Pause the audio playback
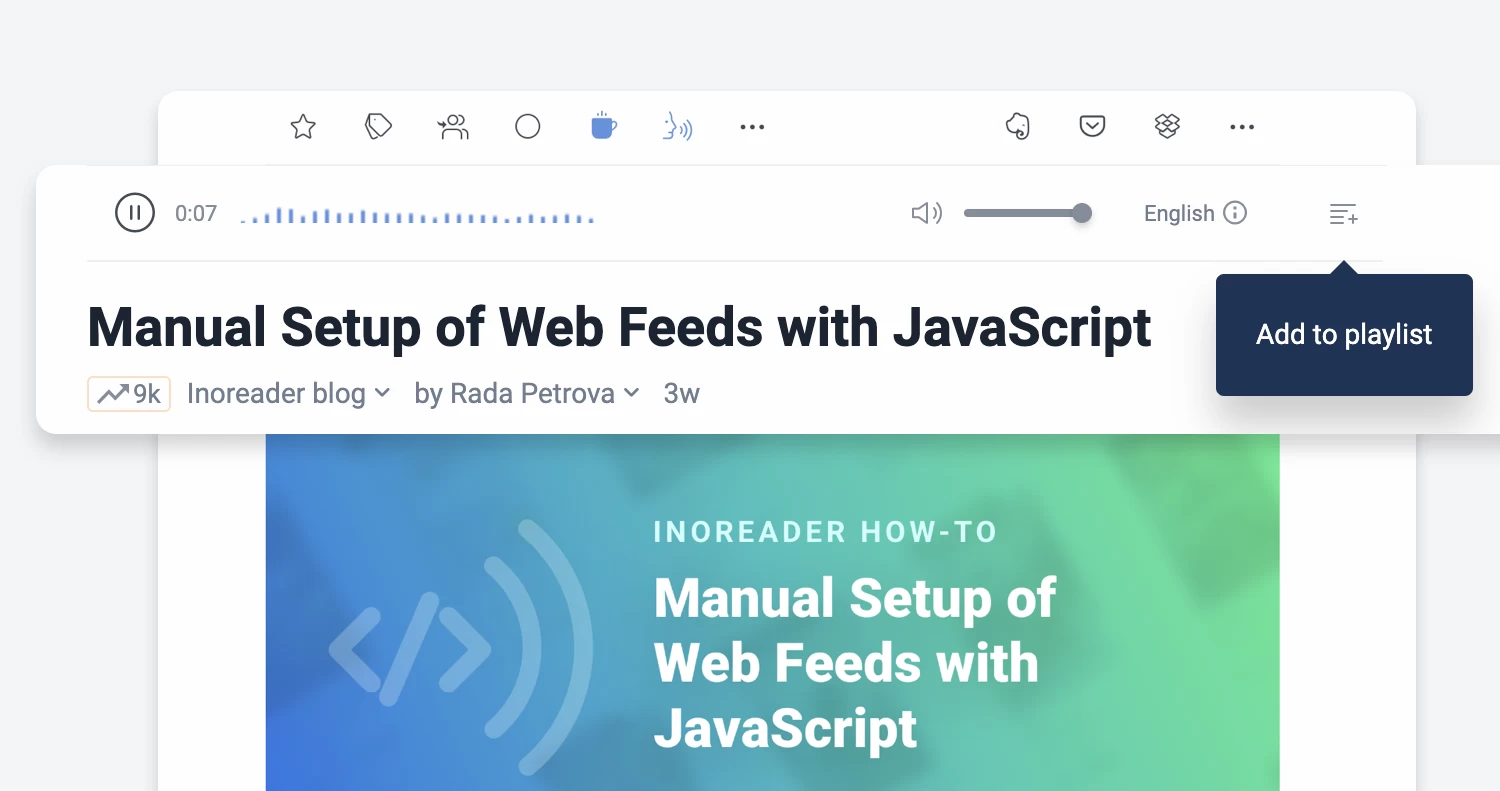The image size is (1500, 791). (135, 212)
